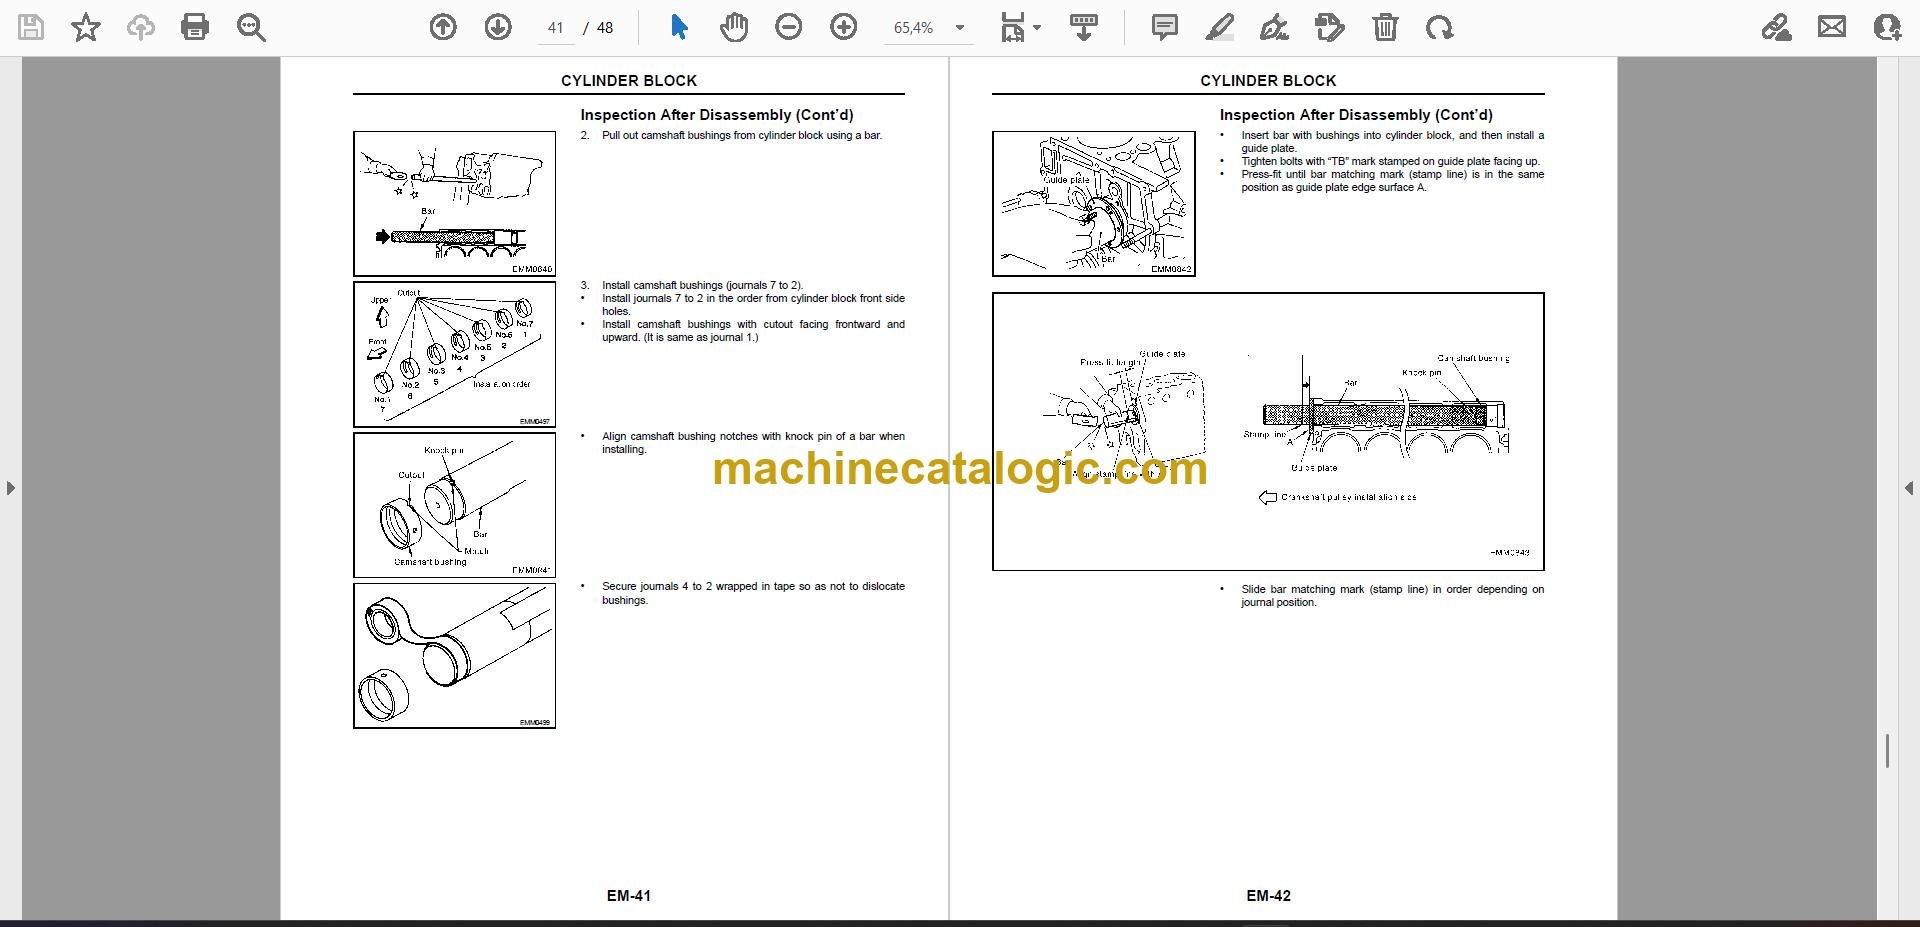Image resolution: width=1920 pixels, height=927 pixels.
Task: Open the share with others icon
Action: pos(1887,28)
